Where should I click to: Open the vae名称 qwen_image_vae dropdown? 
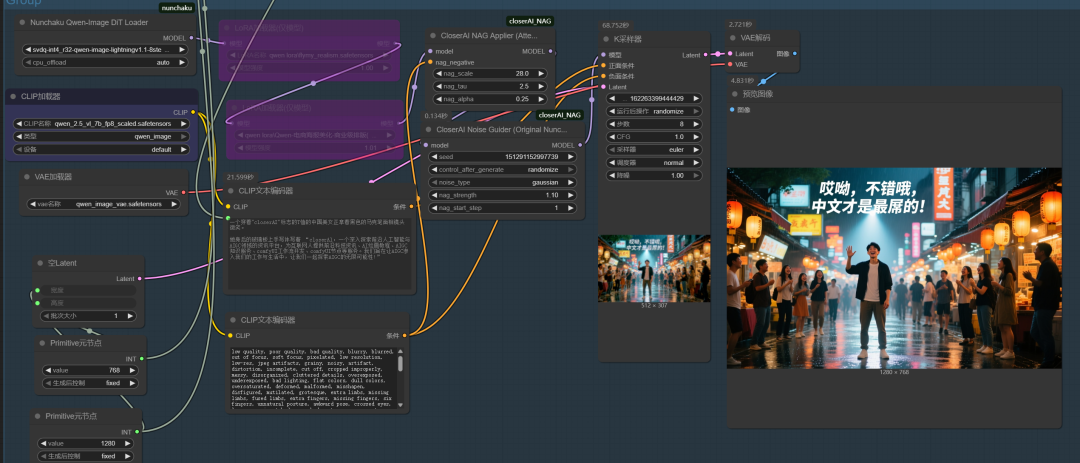[105, 204]
